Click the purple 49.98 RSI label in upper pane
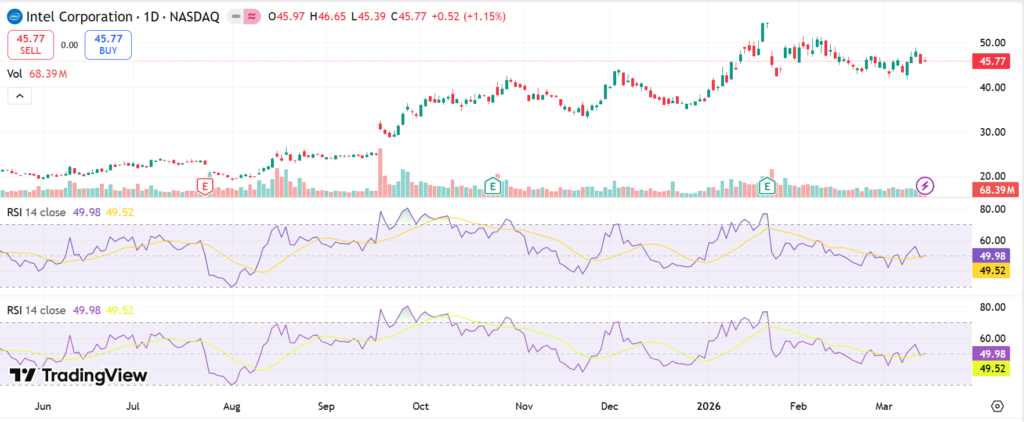 click(992, 256)
